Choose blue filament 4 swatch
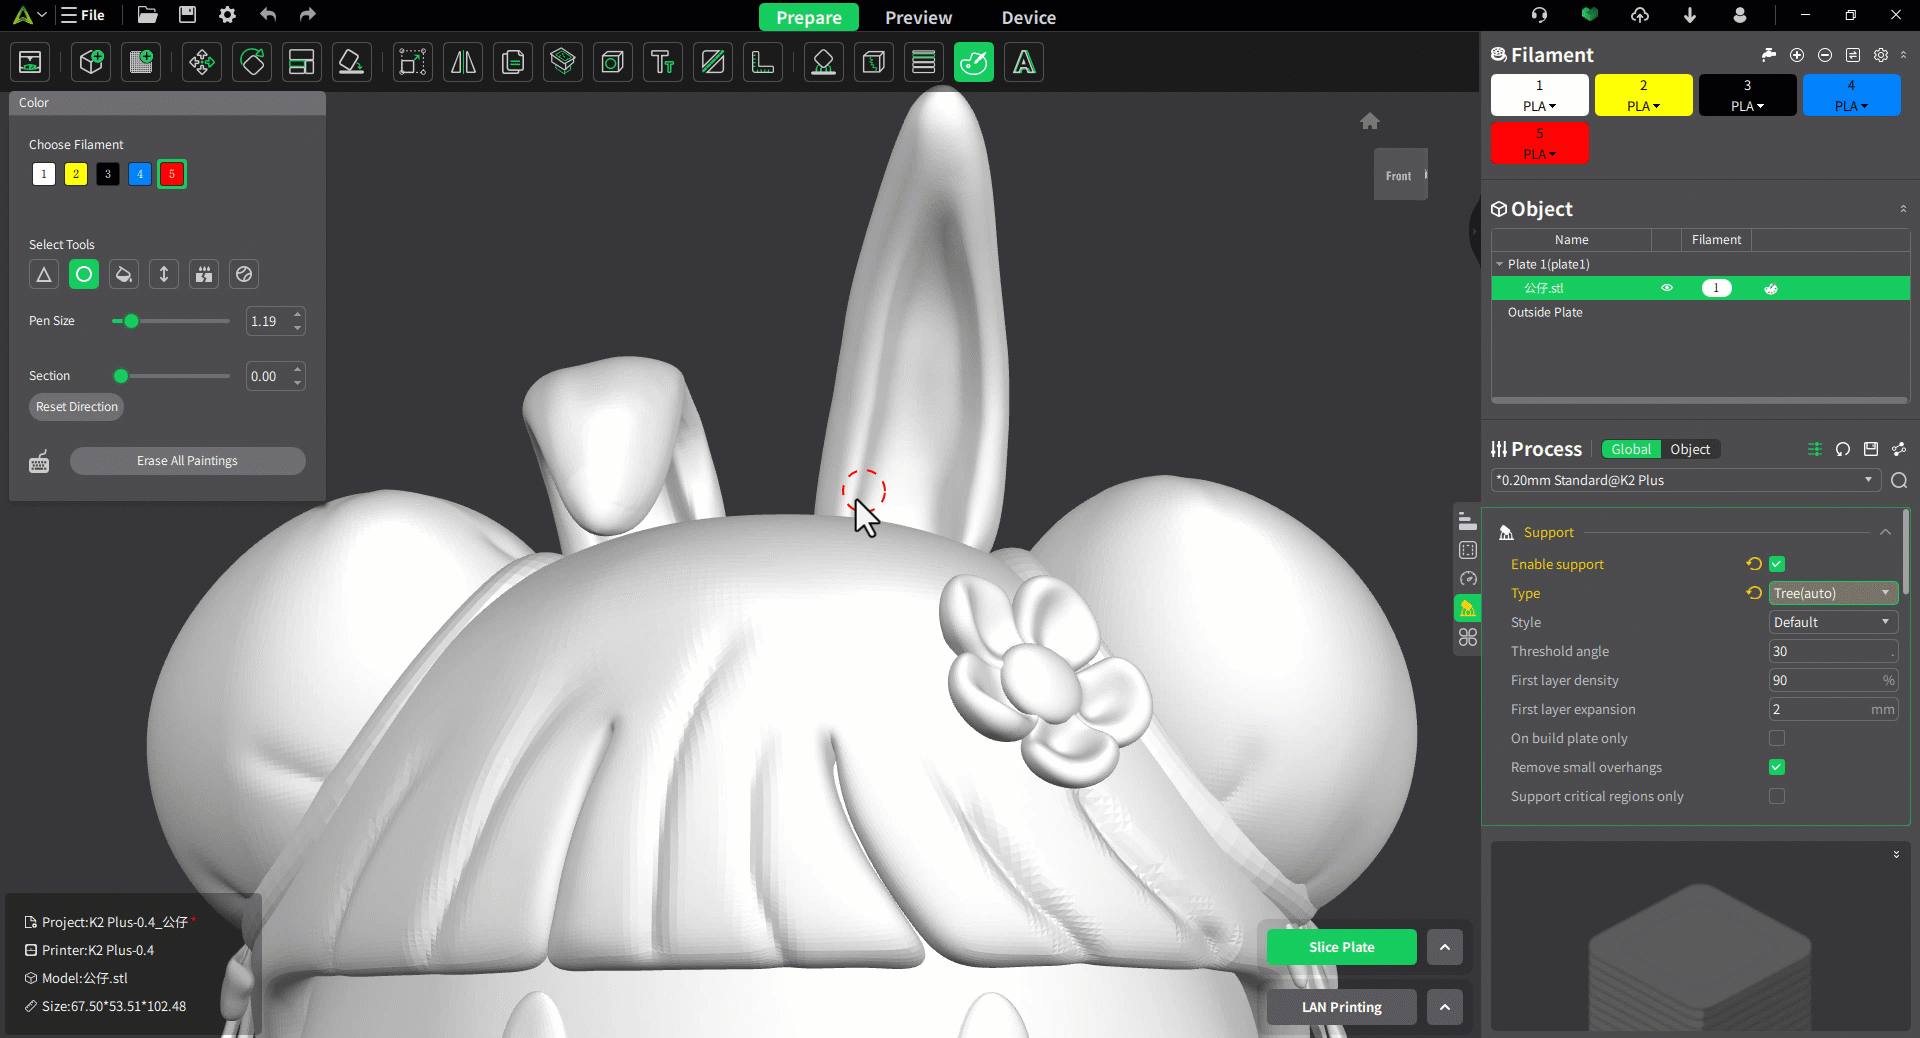The width and height of the screenshot is (1920, 1038). [x=140, y=174]
